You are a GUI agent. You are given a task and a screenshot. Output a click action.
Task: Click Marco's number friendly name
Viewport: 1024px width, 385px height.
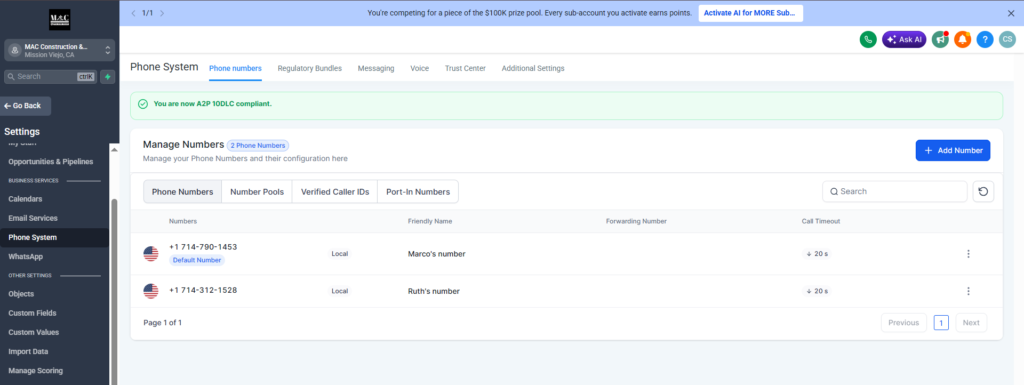coord(437,254)
